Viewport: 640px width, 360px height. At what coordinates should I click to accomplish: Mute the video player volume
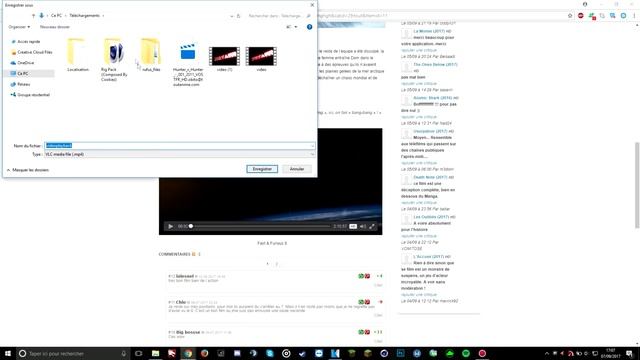coord(363,226)
